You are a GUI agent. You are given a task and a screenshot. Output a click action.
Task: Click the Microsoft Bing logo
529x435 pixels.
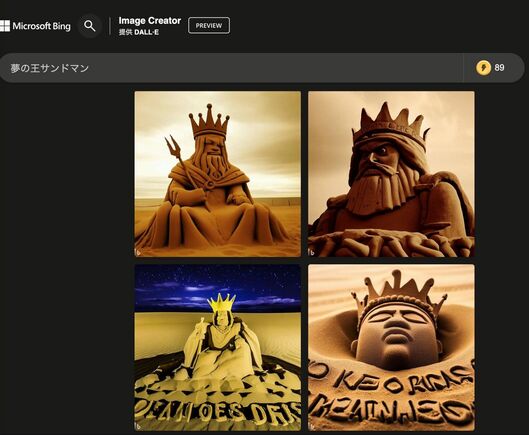point(35,26)
